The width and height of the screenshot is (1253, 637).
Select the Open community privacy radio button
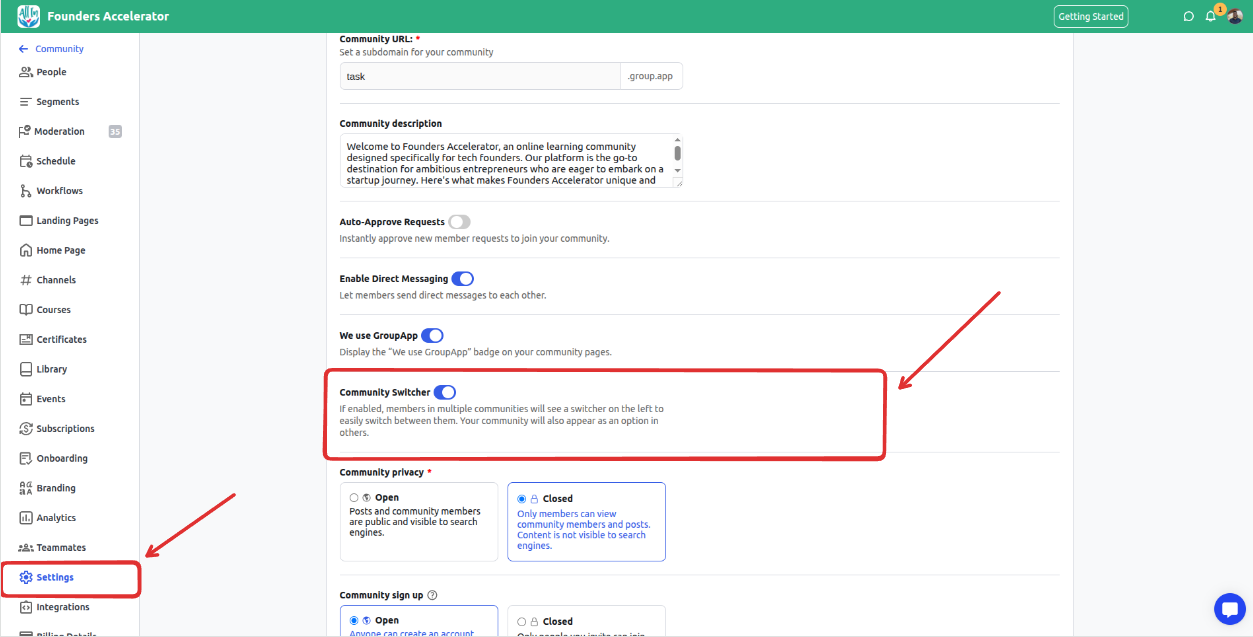354,498
